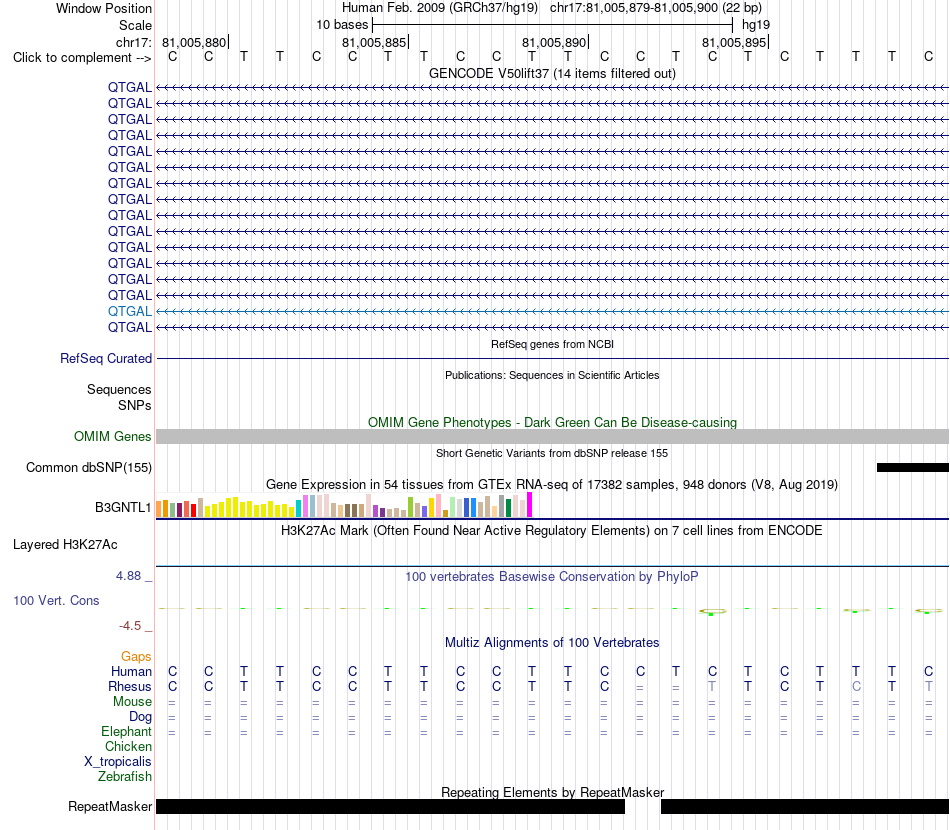
Task: Select the 'Scale' label in the ruler
Action: [135, 25]
